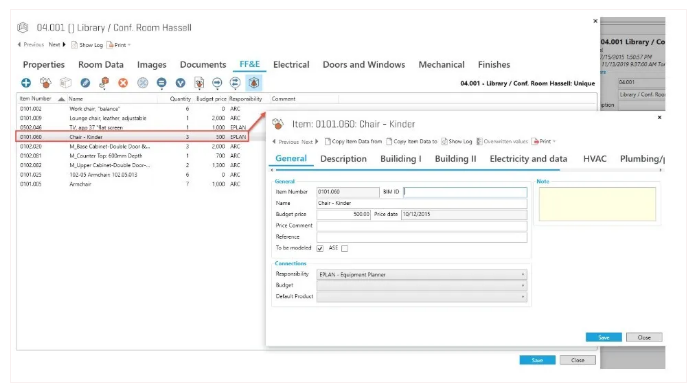
Task: Click Copy Item Data to
Action: pyautogui.click(x=412, y=141)
